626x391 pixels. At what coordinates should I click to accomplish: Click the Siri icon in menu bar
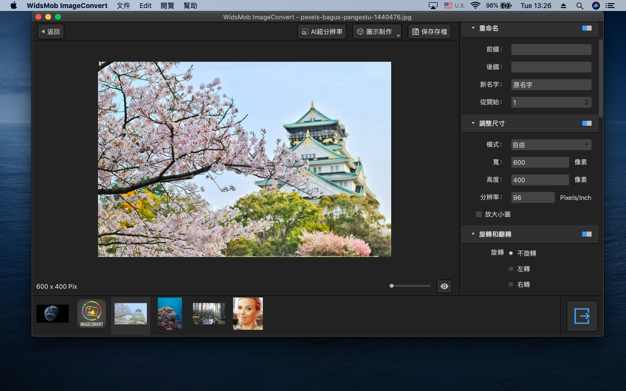tap(596, 6)
